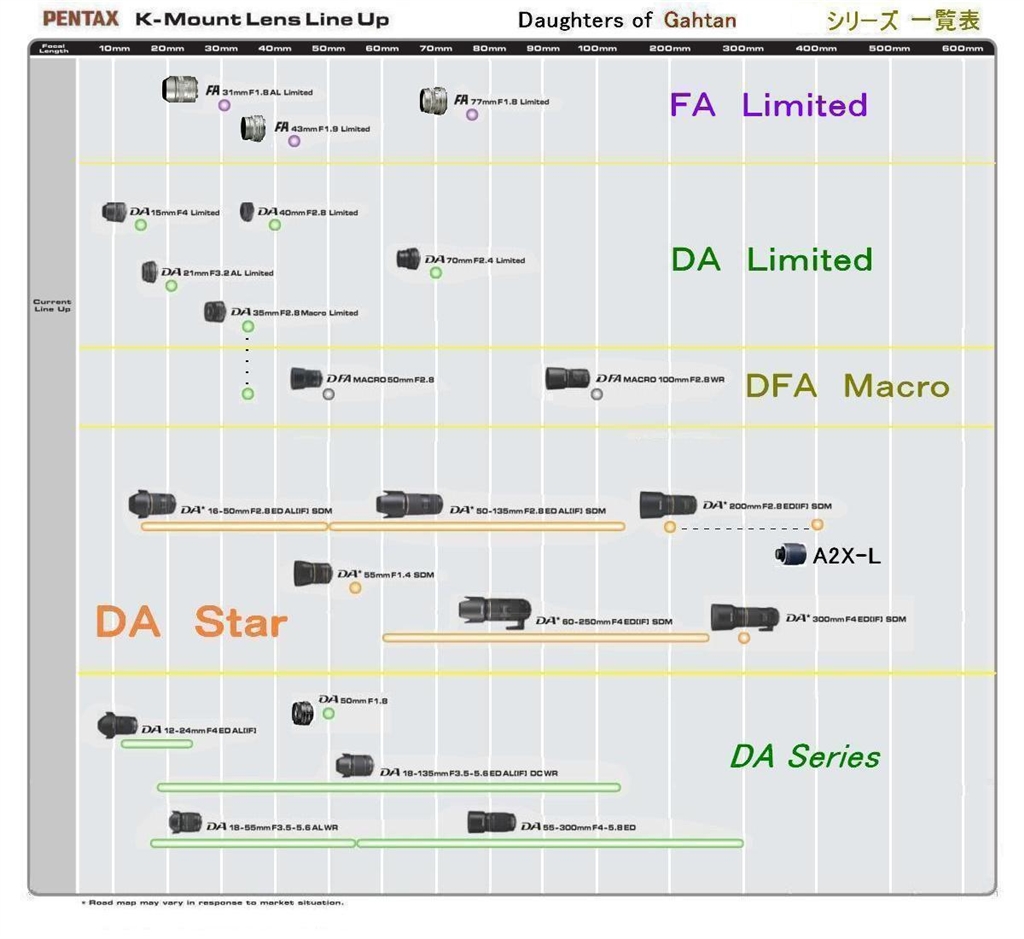Click the DA 55-300mm F4-5.8 ED lens image

(x=492, y=822)
